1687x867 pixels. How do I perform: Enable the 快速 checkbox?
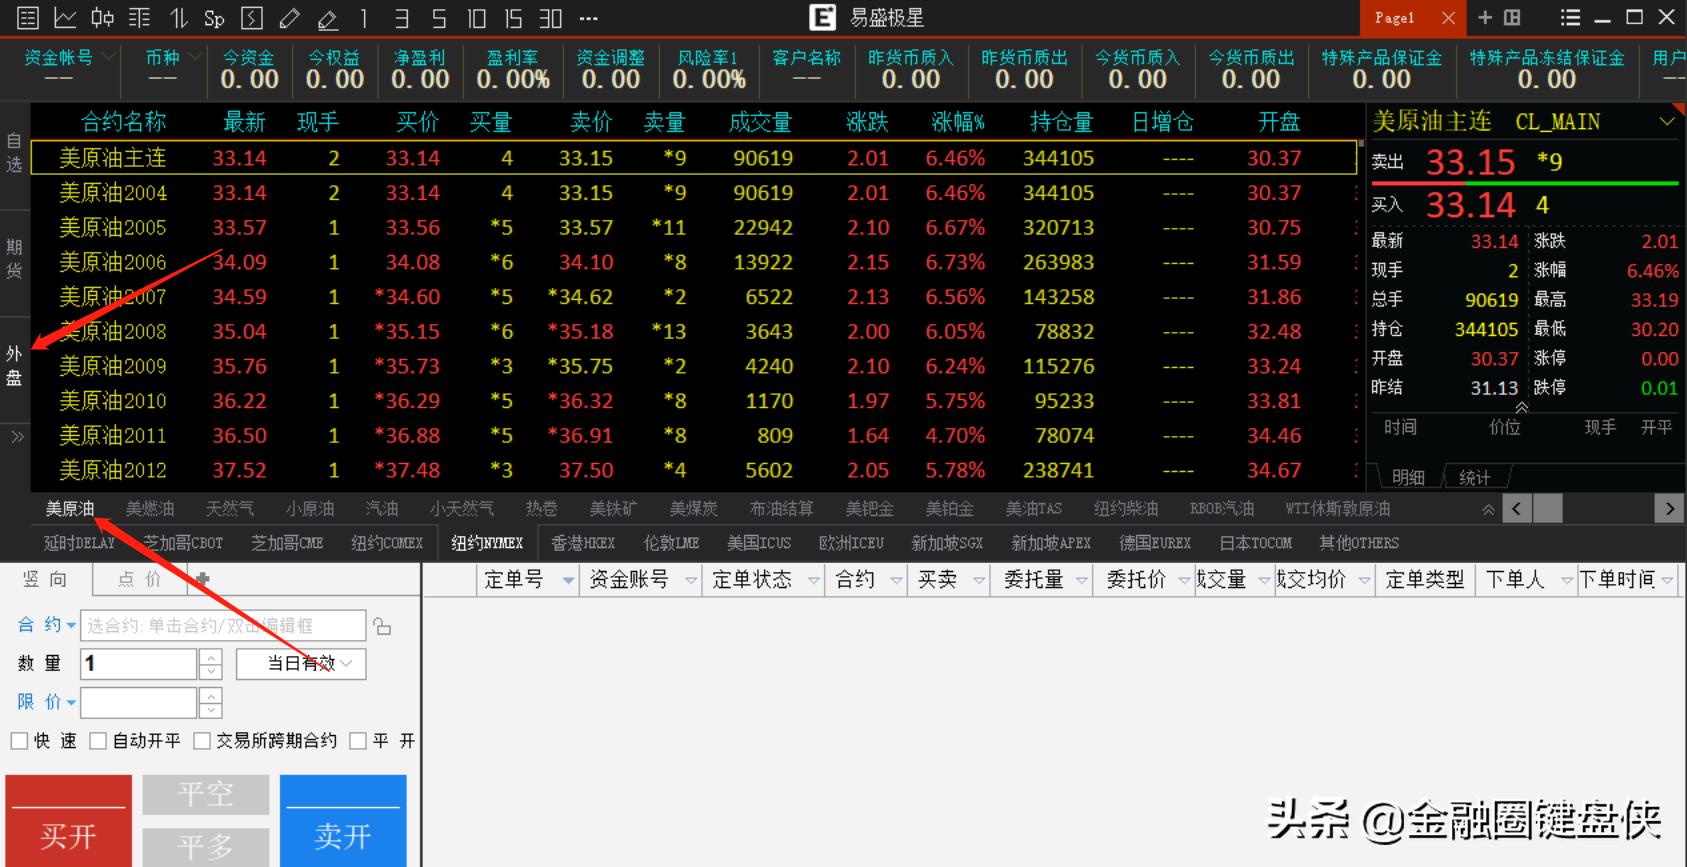pos(19,741)
